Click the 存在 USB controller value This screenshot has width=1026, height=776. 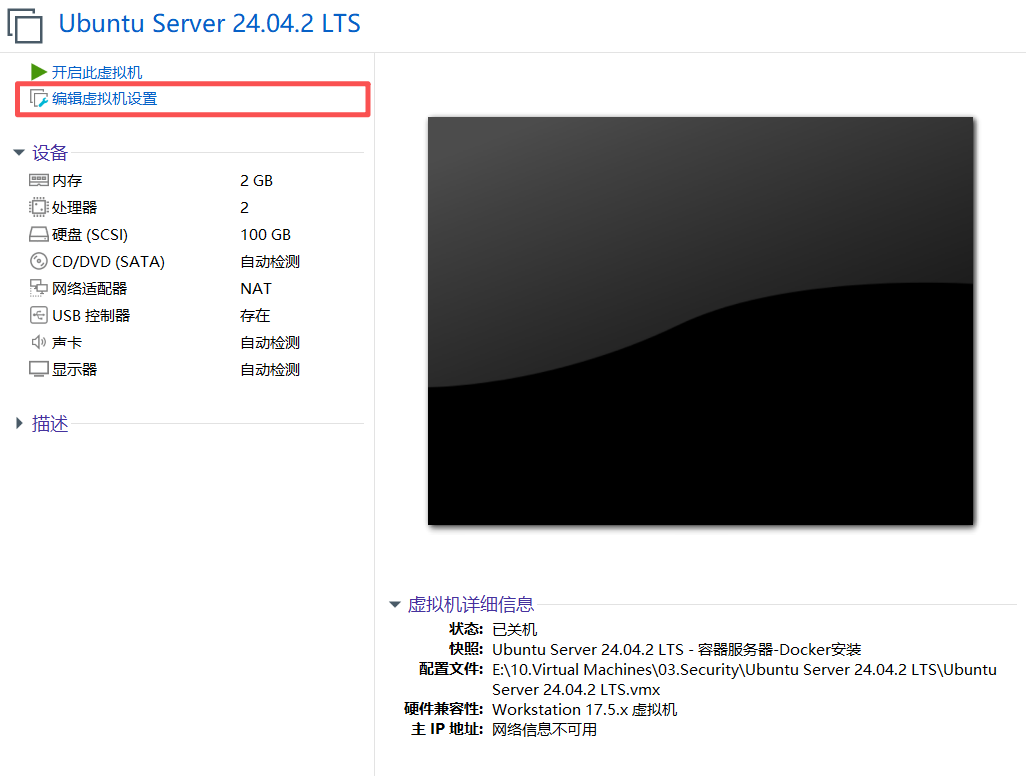pyautogui.click(x=255, y=315)
